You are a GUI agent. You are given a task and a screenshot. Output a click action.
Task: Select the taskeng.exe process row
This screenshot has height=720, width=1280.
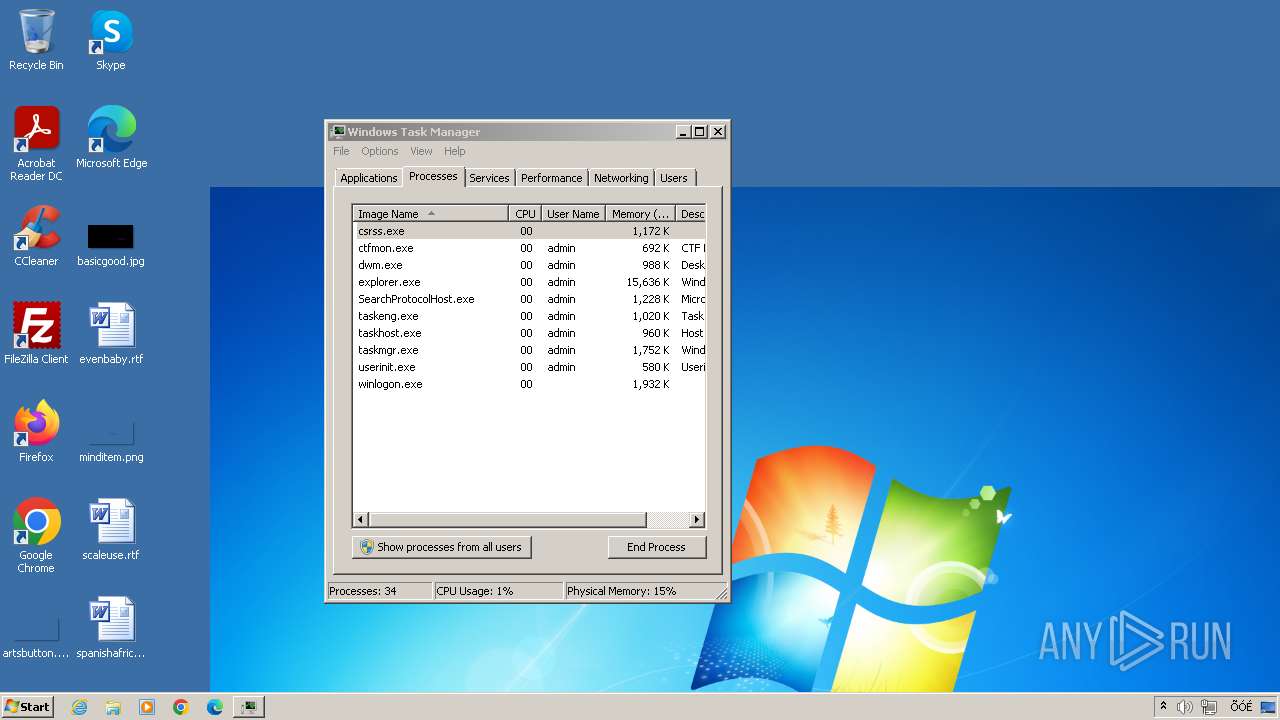click(x=530, y=316)
